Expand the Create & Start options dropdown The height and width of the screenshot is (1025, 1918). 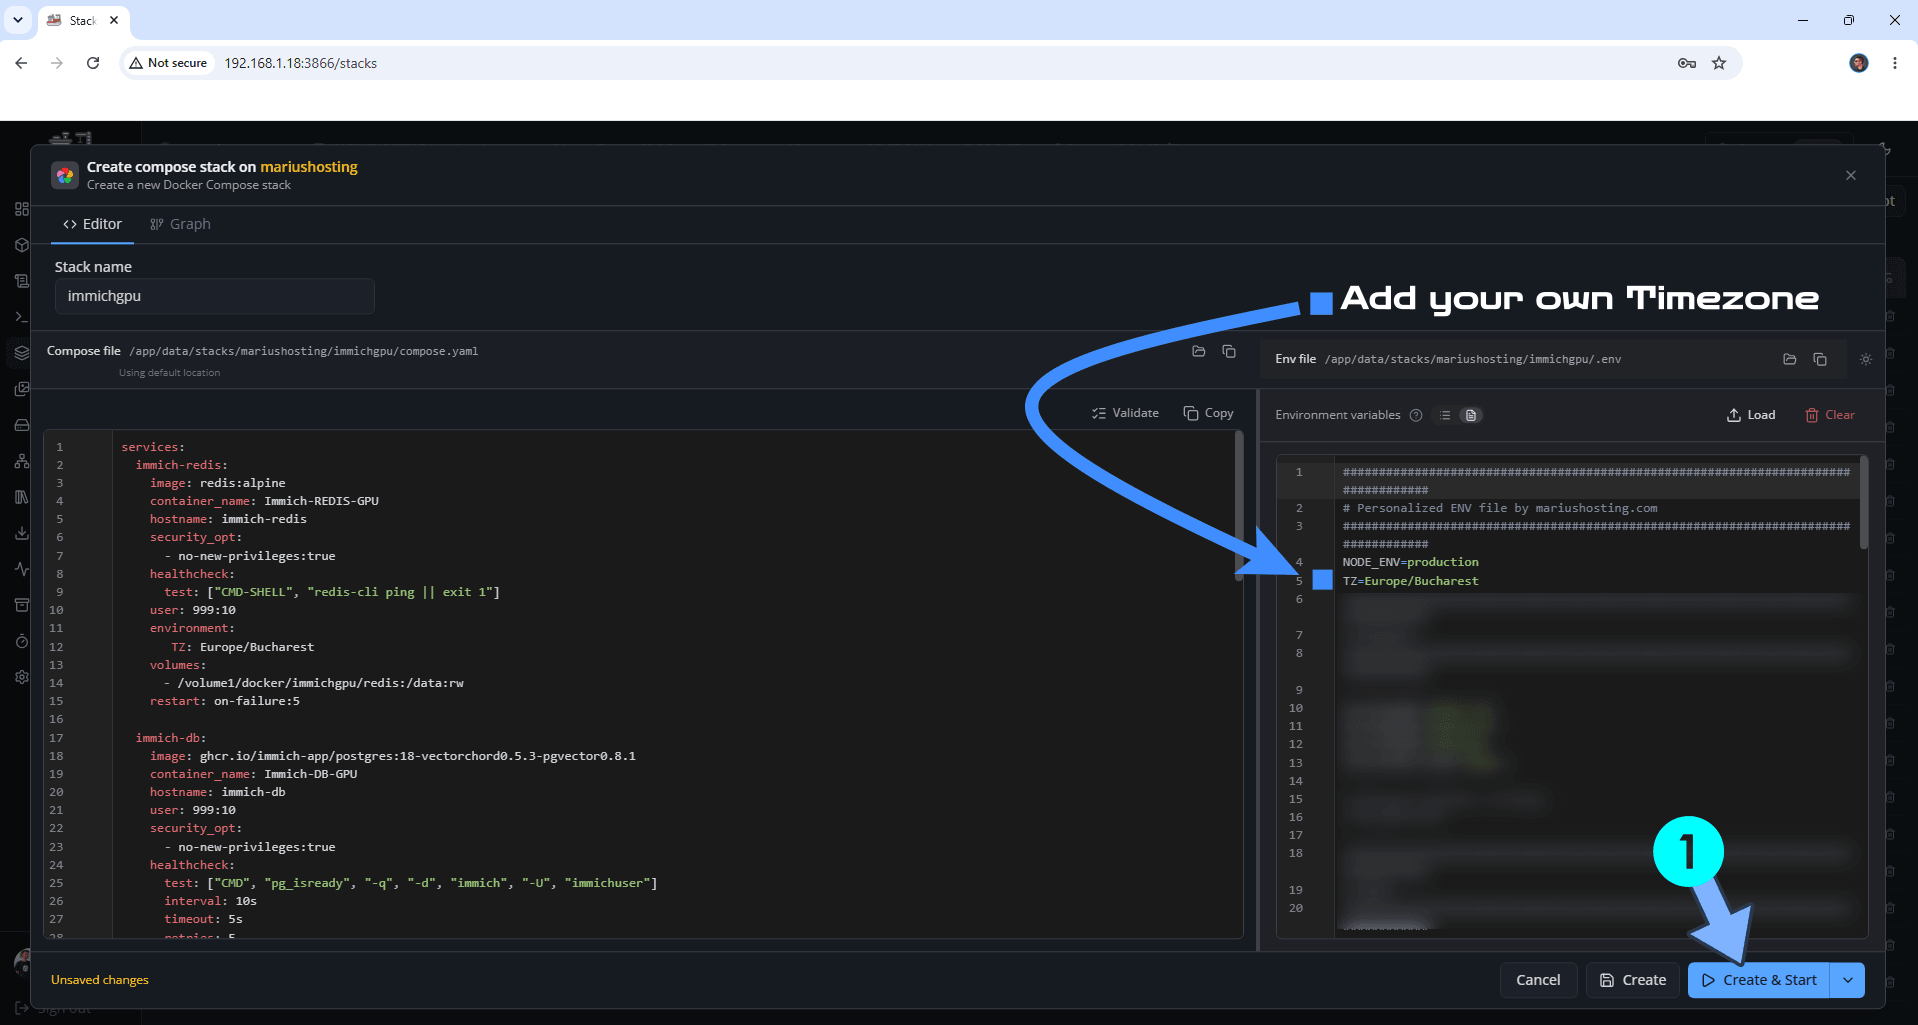point(1848,980)
